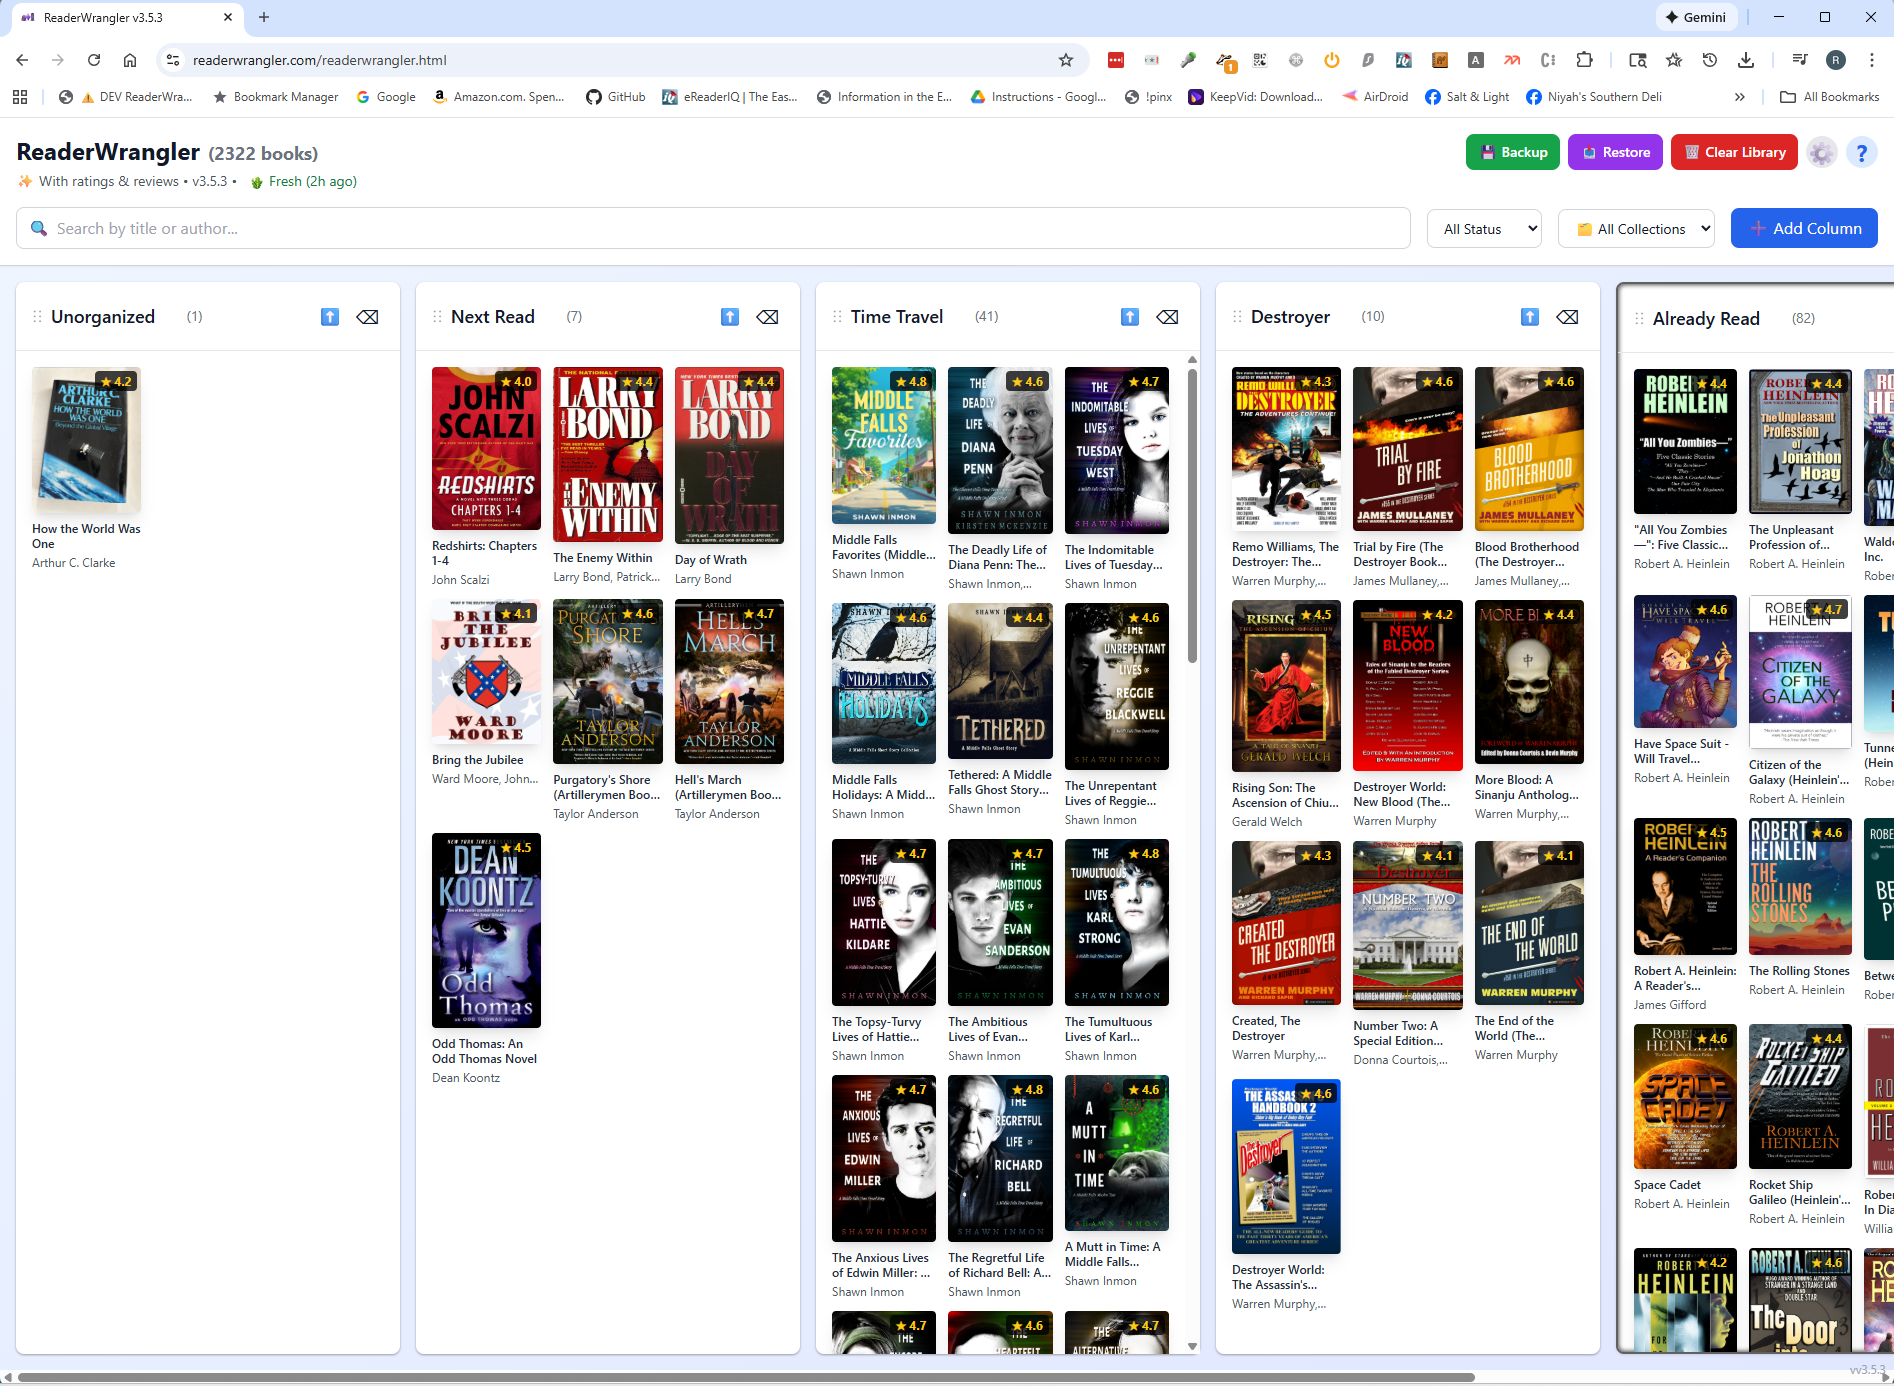Click the green Backup button
Screen dimensions: 1894x1386
click(x=1513, y=152)
